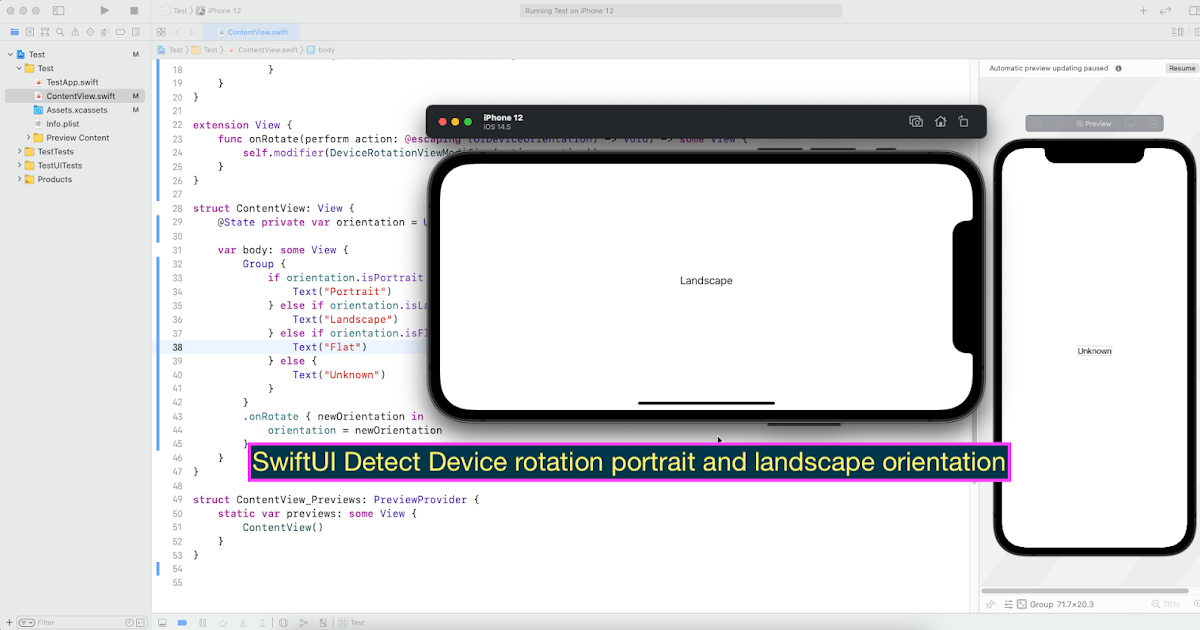The image size is (1200, 630).
Task: Toggle breakpoints in the debug bar
Action: click(x=182, y=621)
